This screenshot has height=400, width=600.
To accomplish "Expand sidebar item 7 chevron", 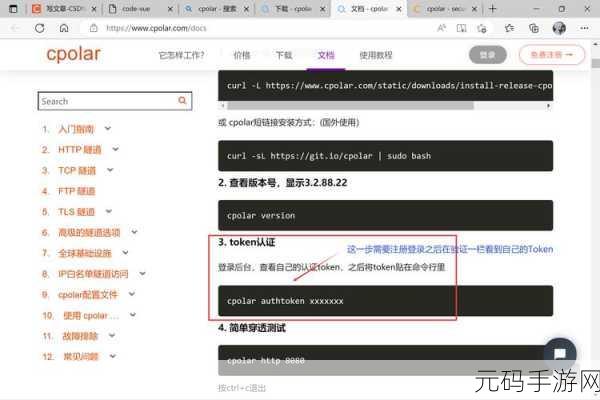I will 125,252.
